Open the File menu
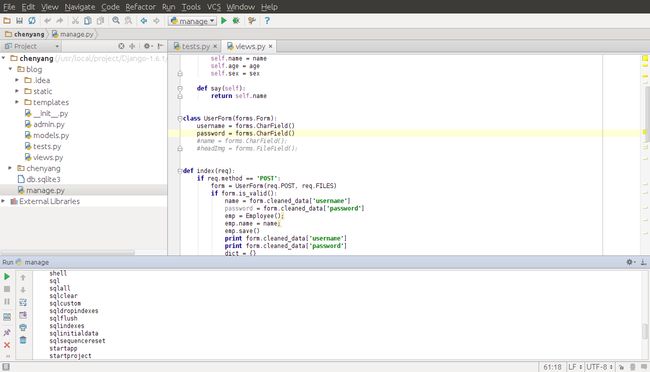650x372 pixels. [9, 7]
